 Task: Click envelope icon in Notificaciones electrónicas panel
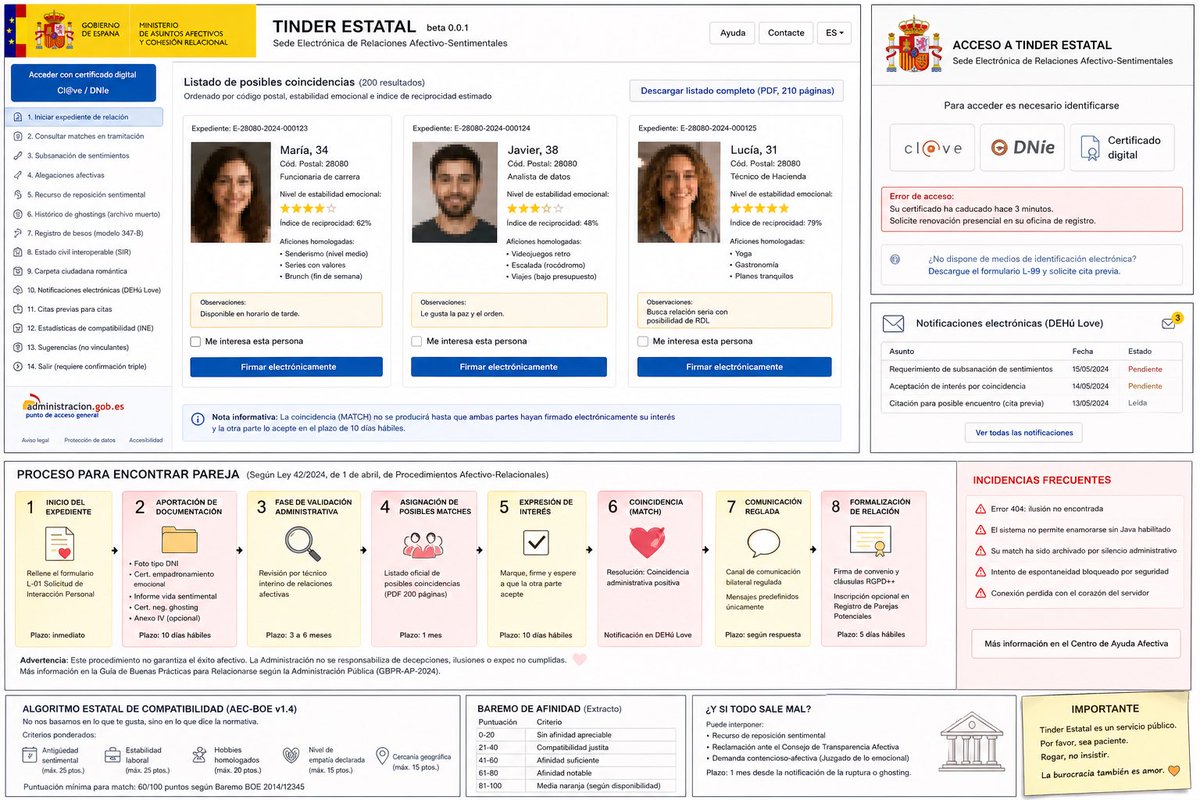pyautogui.click(x=893, y=324)
